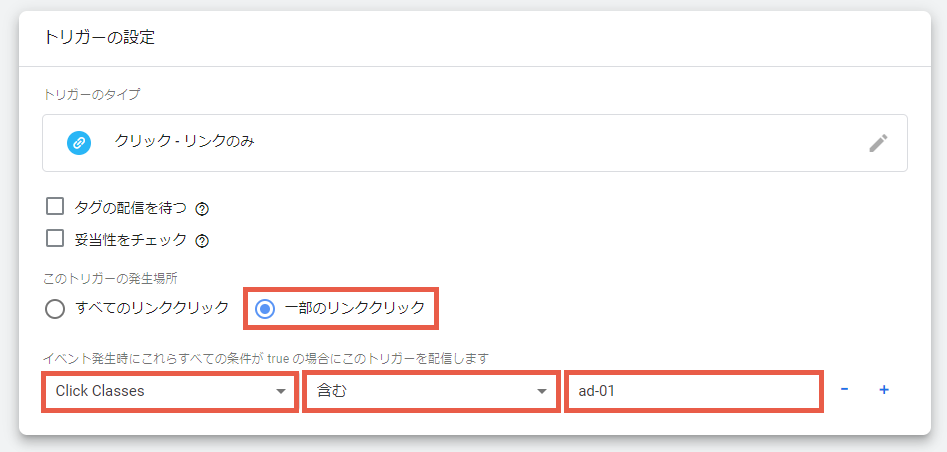Click the arrow on Click Classes dropdown

[x=280, y=392]
